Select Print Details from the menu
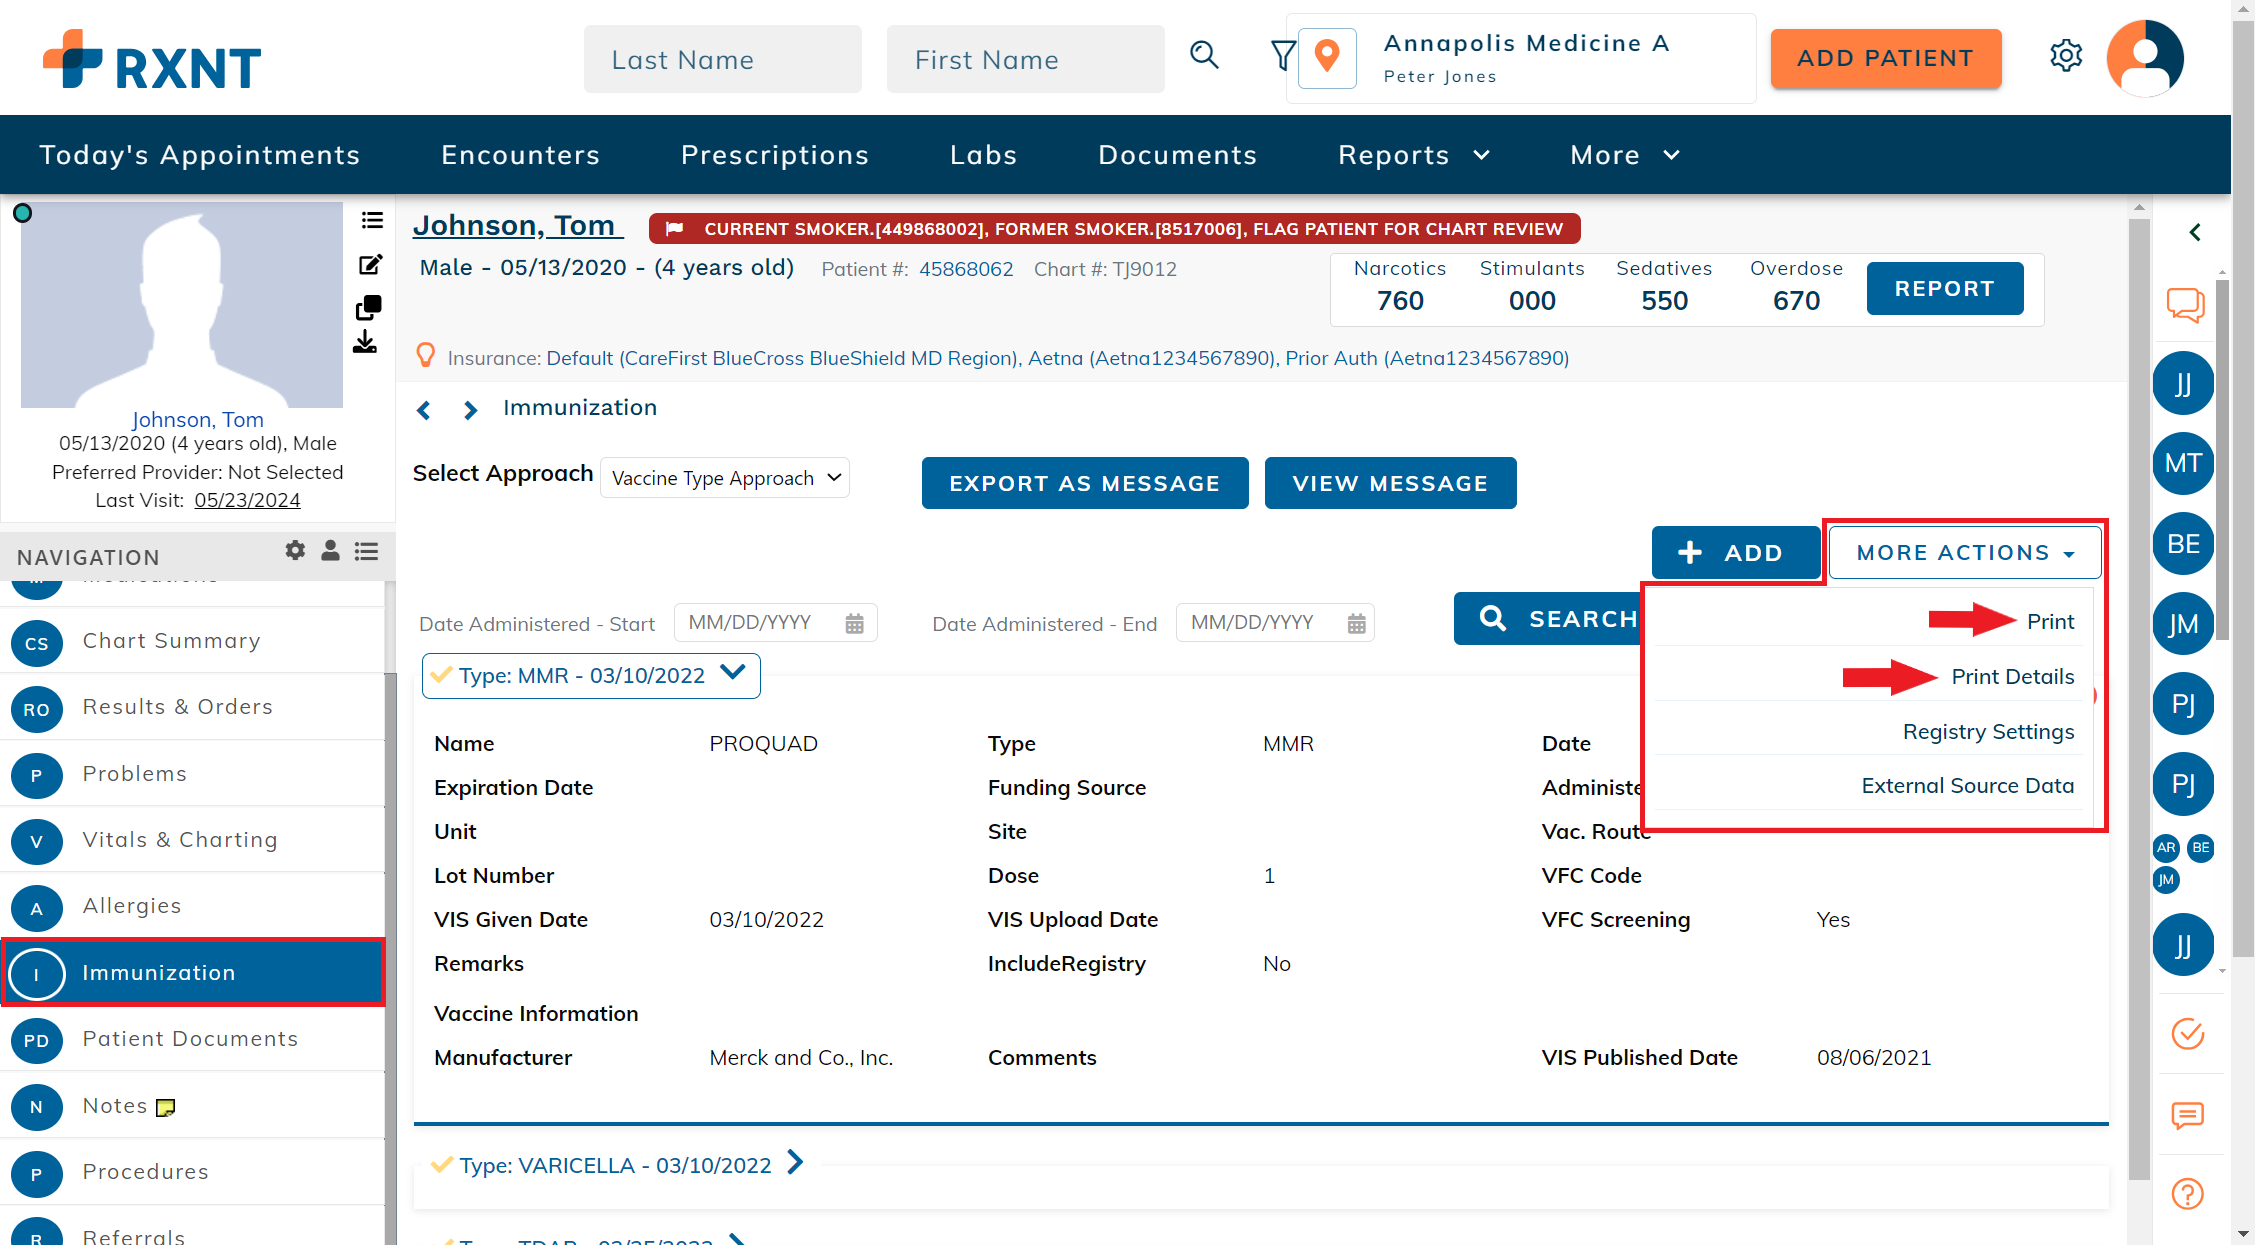The image size is (2255, 1245). [x=2012, y=677]
